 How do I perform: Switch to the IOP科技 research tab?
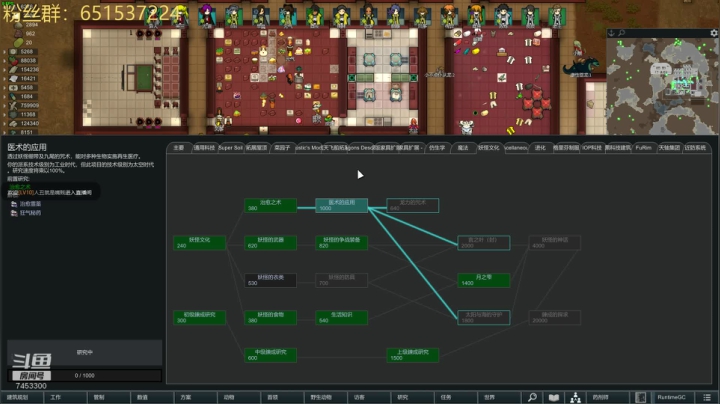coord(592,148)
